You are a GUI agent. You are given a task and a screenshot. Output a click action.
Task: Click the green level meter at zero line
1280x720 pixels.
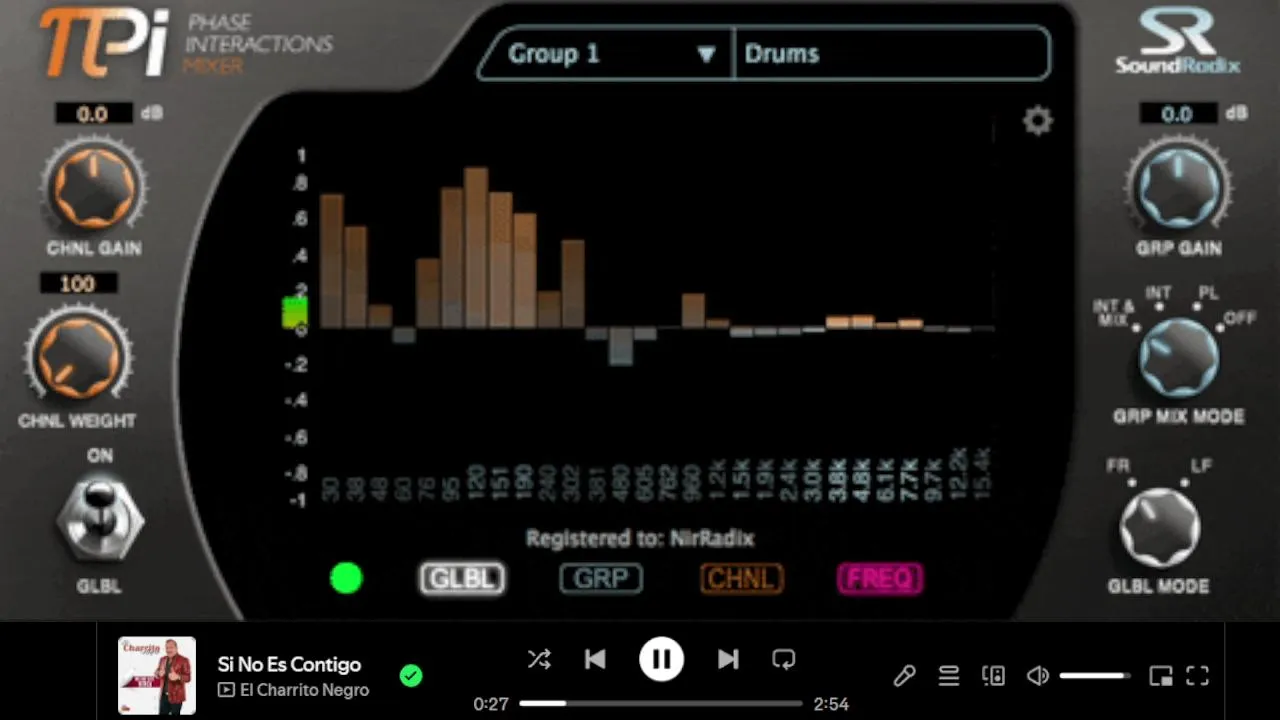294,313
